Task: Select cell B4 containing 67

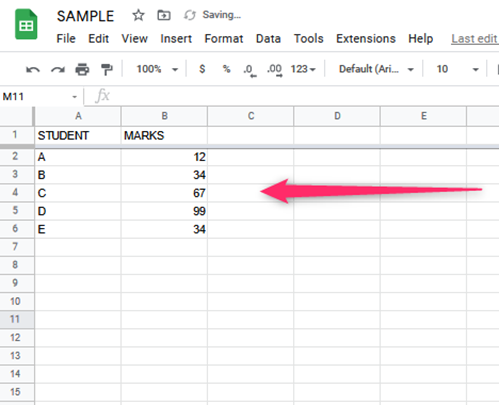Action: point(164,193)
